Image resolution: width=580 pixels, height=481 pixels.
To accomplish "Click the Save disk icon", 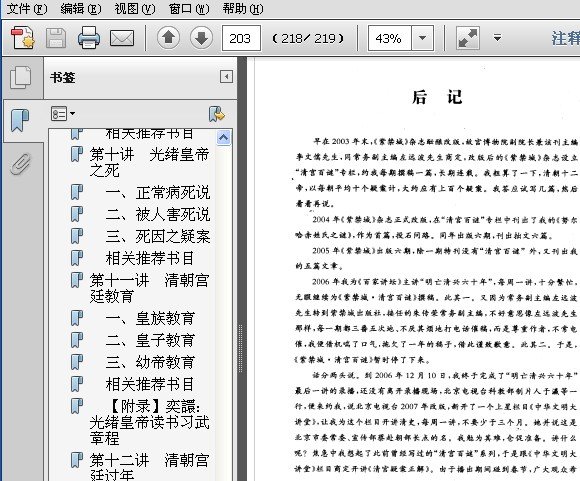I will coord(56,38).
